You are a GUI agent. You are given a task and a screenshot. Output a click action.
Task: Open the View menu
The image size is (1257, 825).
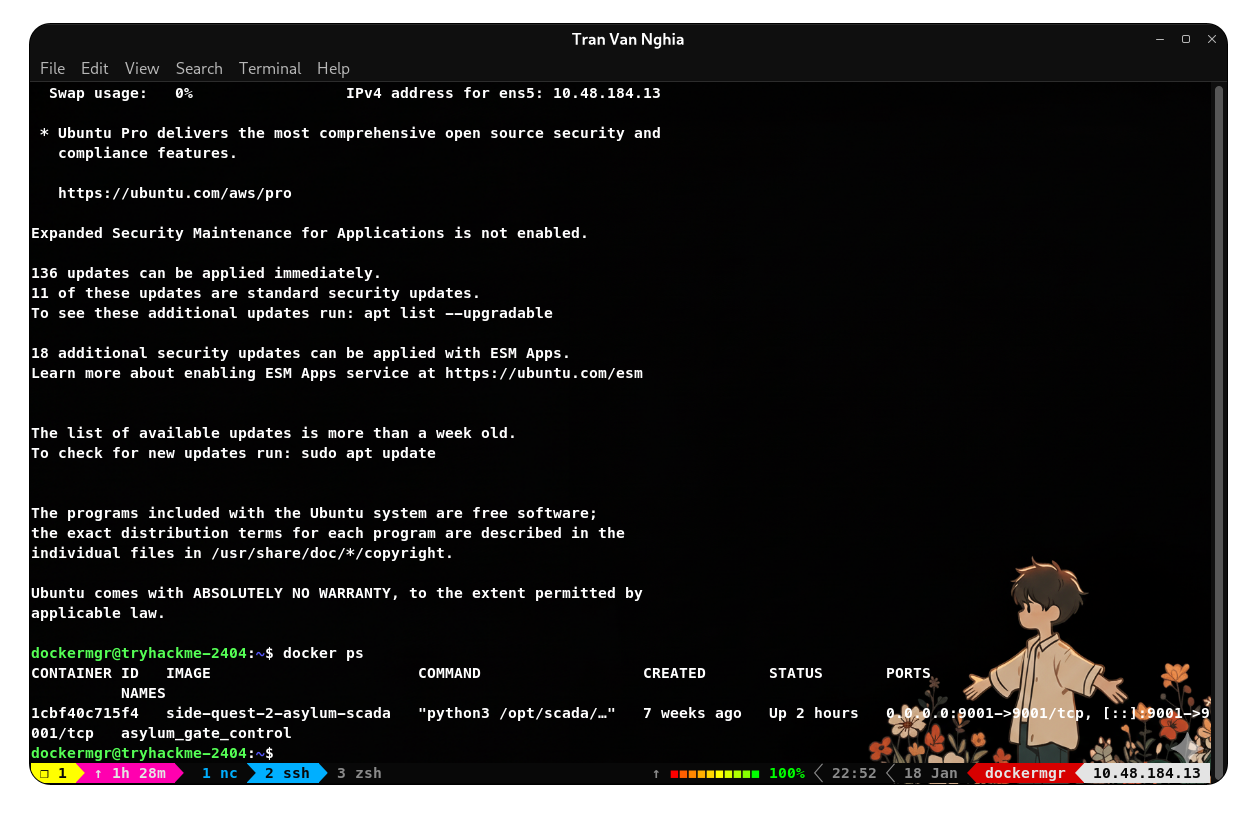click(x=142, y=68)
